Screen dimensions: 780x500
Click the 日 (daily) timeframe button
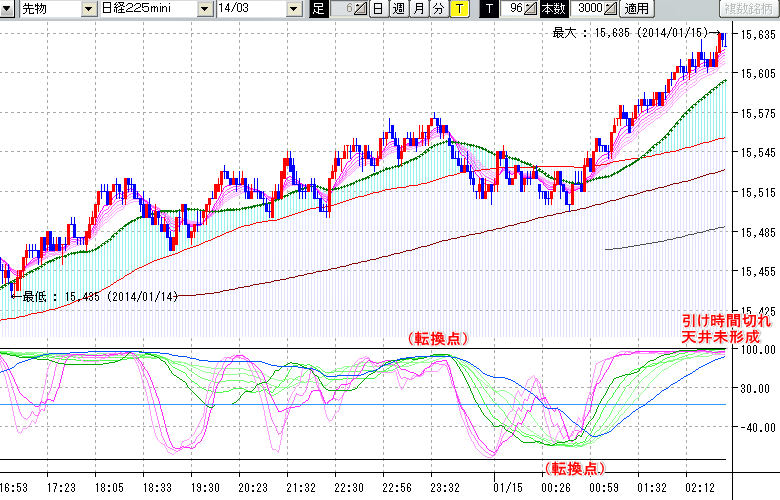pos(377,9)
